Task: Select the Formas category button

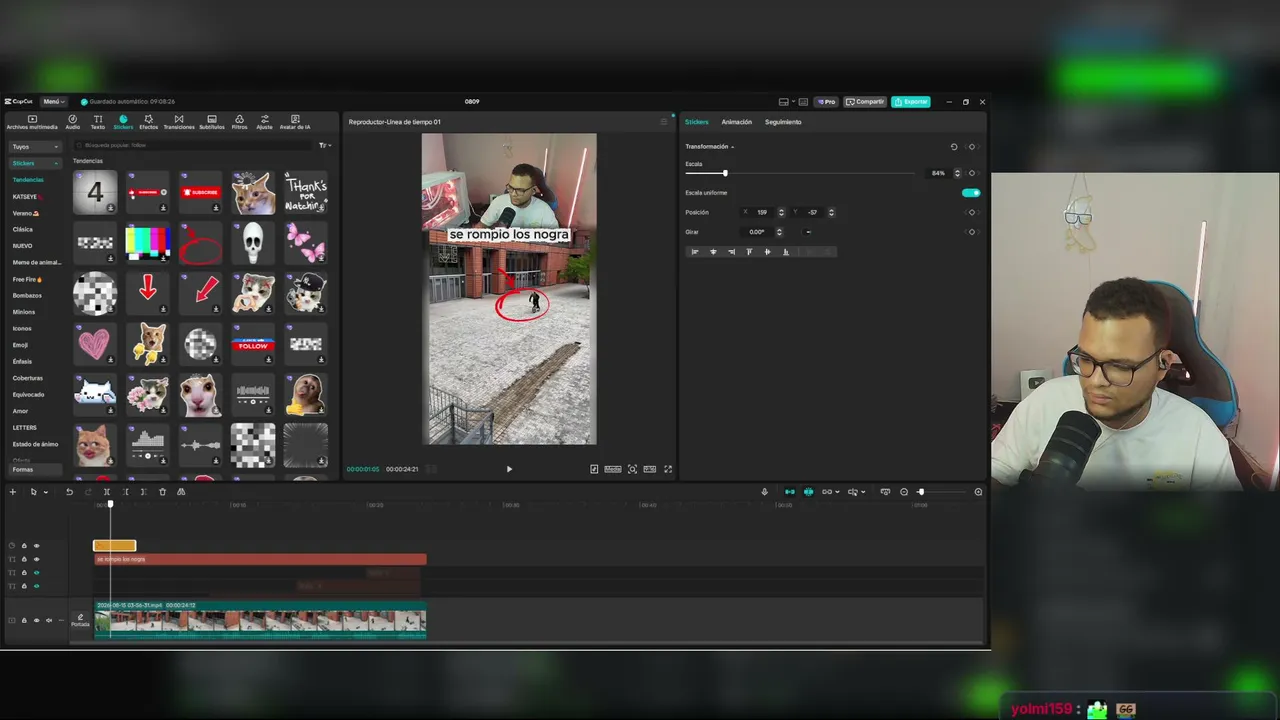Action: 35,469
